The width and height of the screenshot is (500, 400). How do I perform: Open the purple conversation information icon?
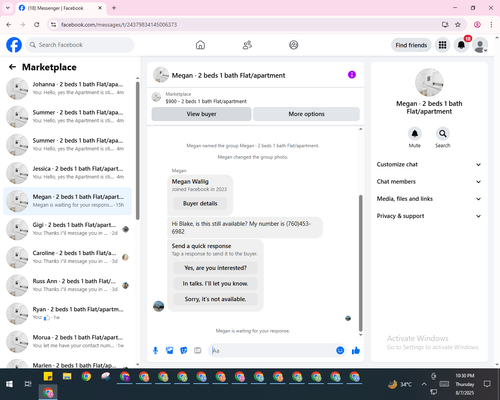[x=352, y=75]
